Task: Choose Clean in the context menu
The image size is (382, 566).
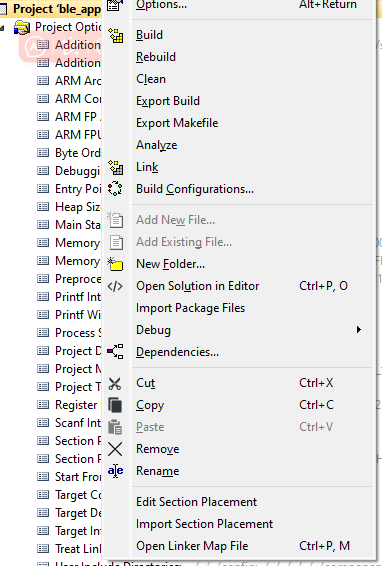Action: 151,79
